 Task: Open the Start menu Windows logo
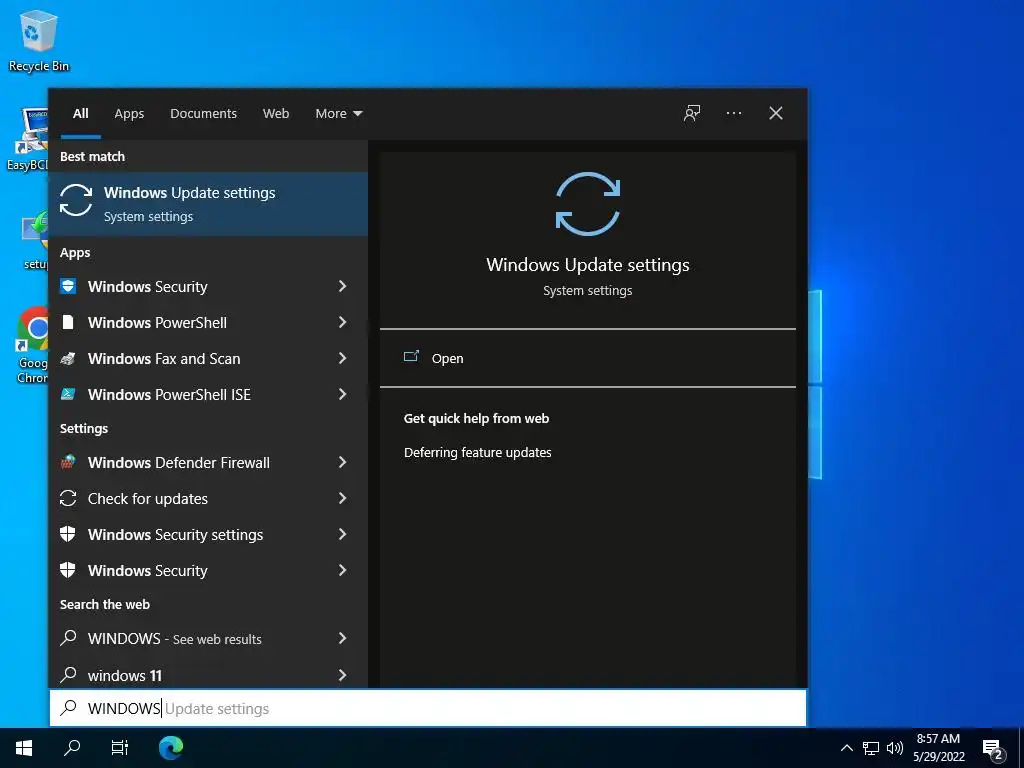pyautogui.click(x=24, y=747)
